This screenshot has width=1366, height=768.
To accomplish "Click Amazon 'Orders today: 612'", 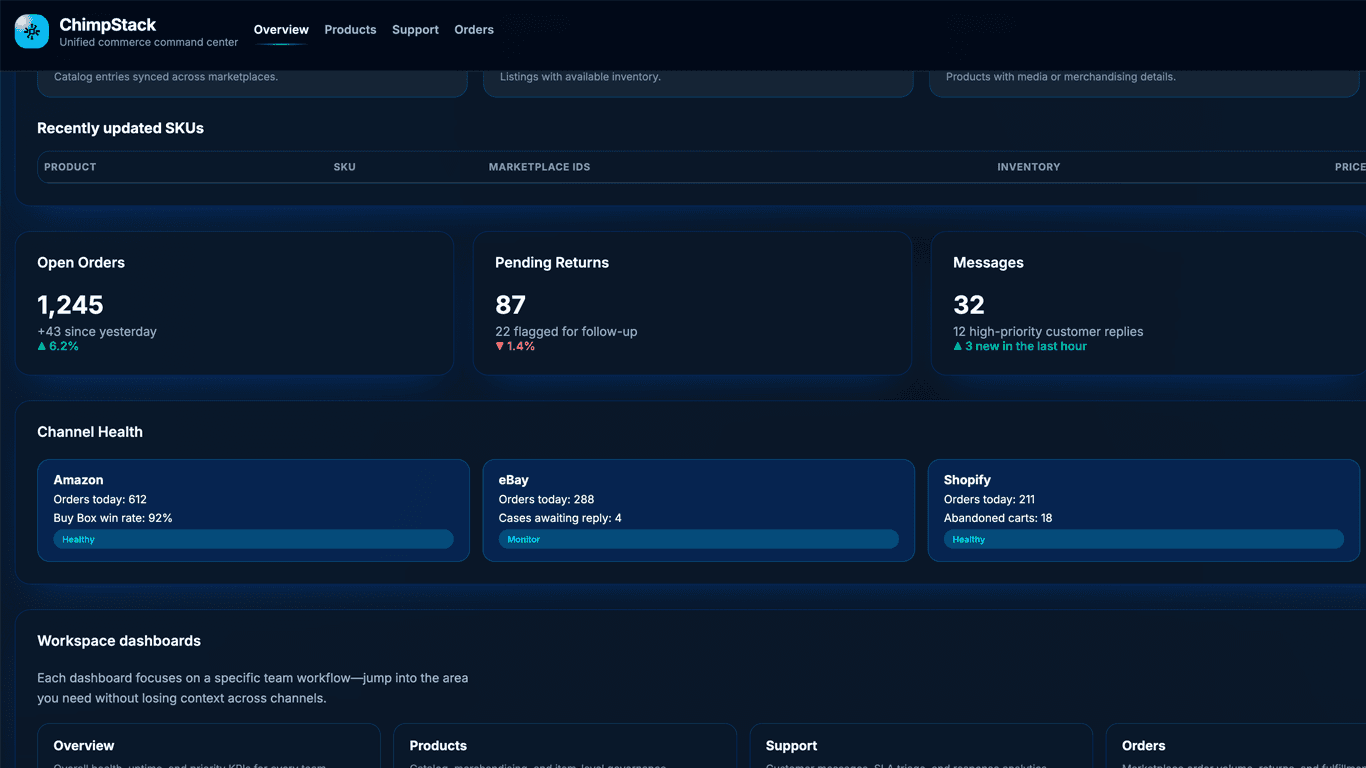I will 100,499.
